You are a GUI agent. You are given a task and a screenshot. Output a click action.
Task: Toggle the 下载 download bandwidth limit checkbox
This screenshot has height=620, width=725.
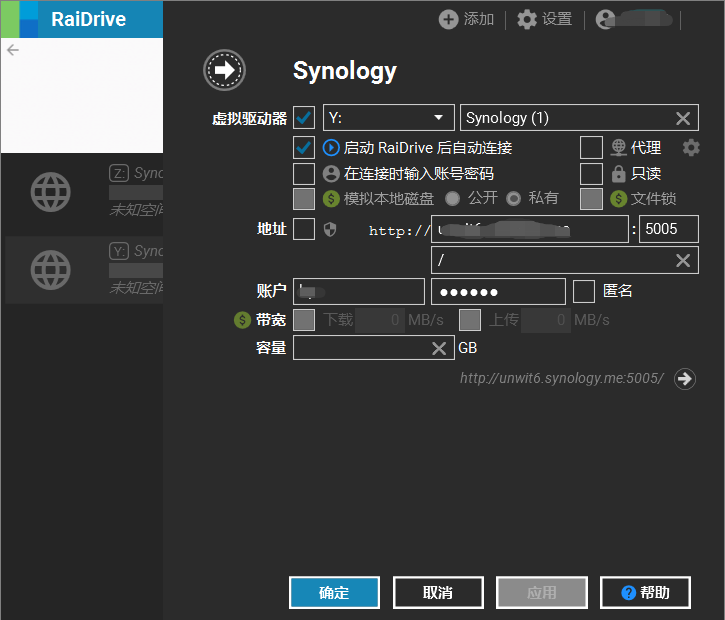pyautogui.click(x=304, y=320)
